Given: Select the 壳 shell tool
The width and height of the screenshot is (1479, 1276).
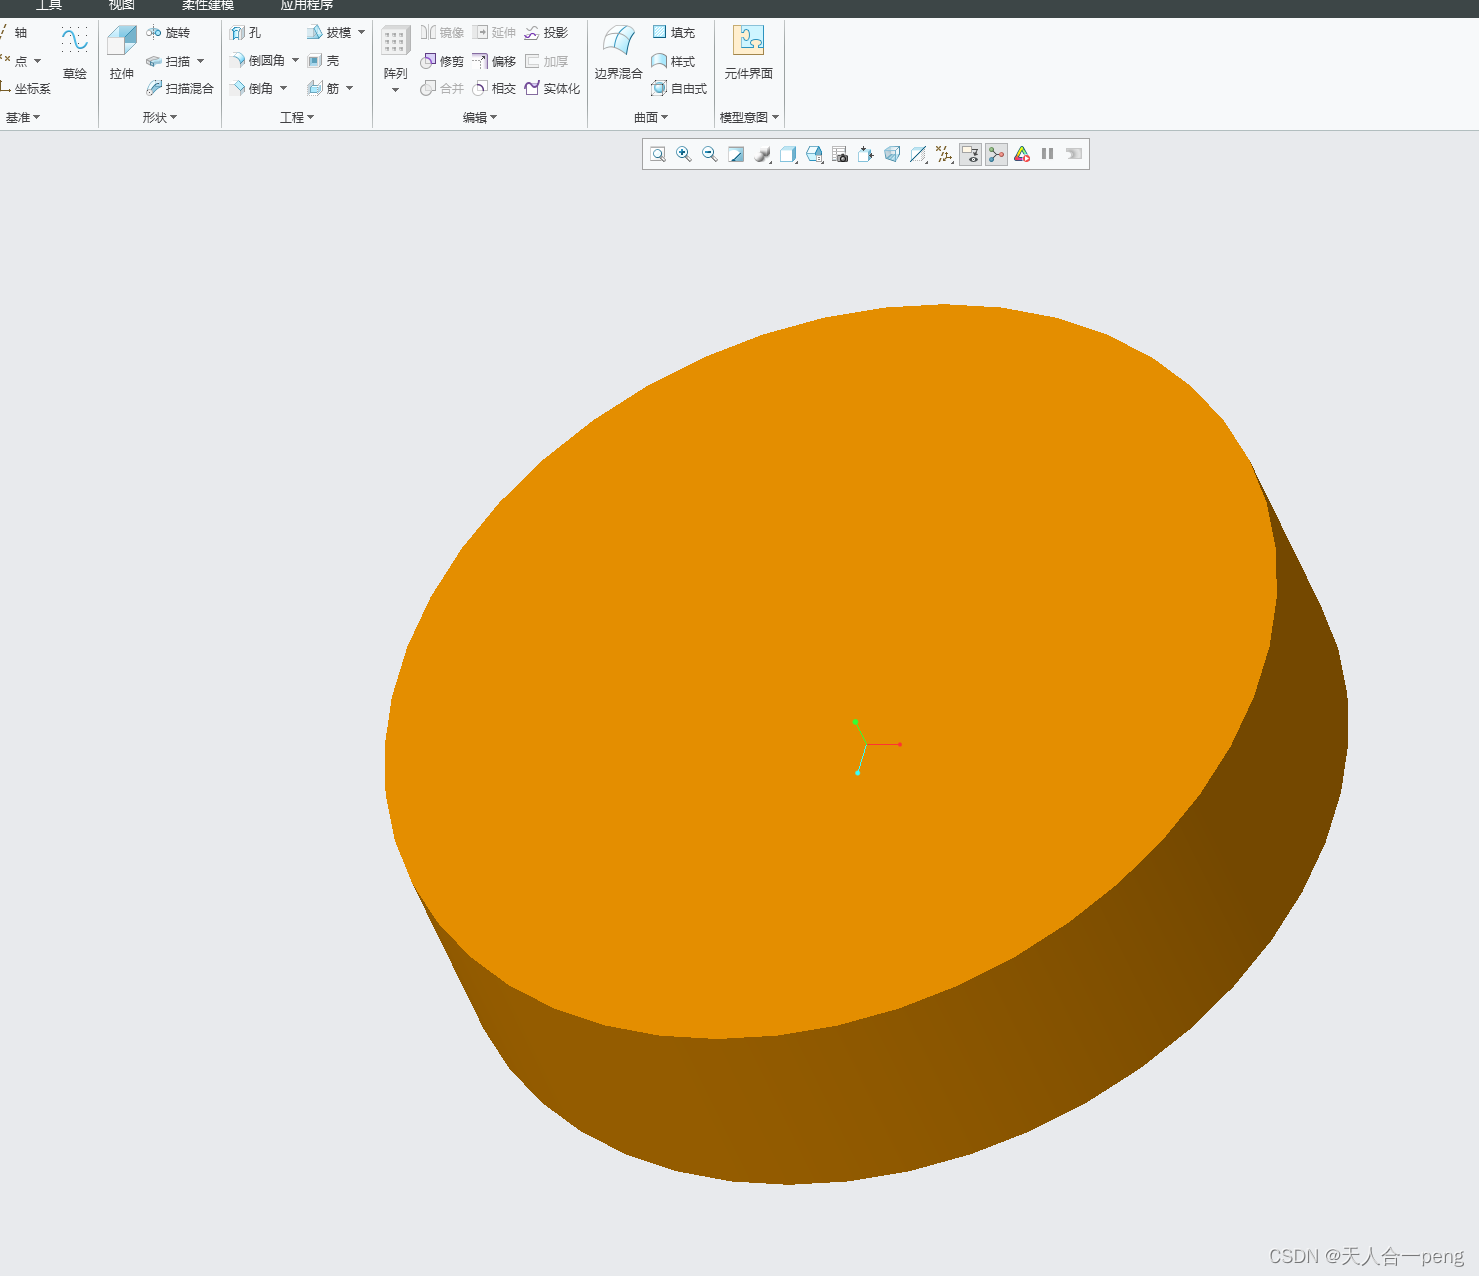Looking at the screenshot, I should click(x=323, y=61).
